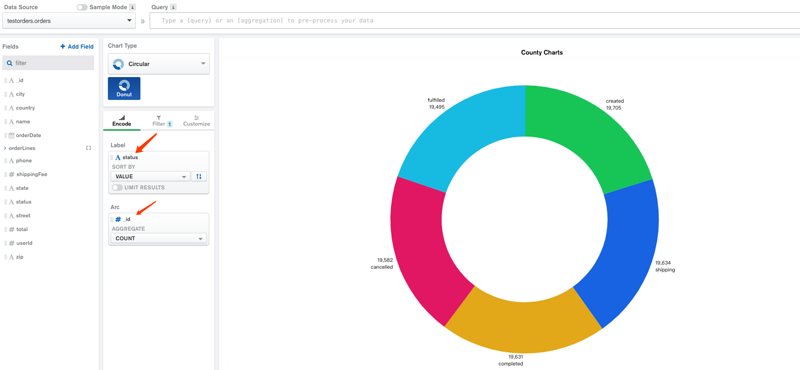Click the number type icon beside Arc _id
Viewport: 800px width, 370px height.
tap(118, 219)
